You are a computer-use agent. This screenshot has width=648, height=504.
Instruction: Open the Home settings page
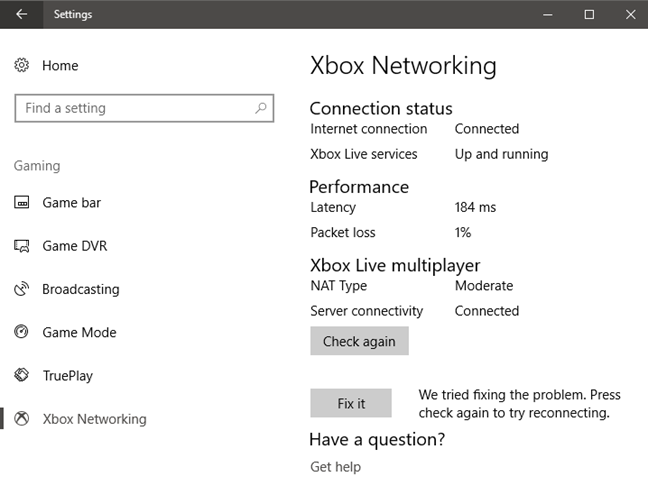tap(60, 65)
